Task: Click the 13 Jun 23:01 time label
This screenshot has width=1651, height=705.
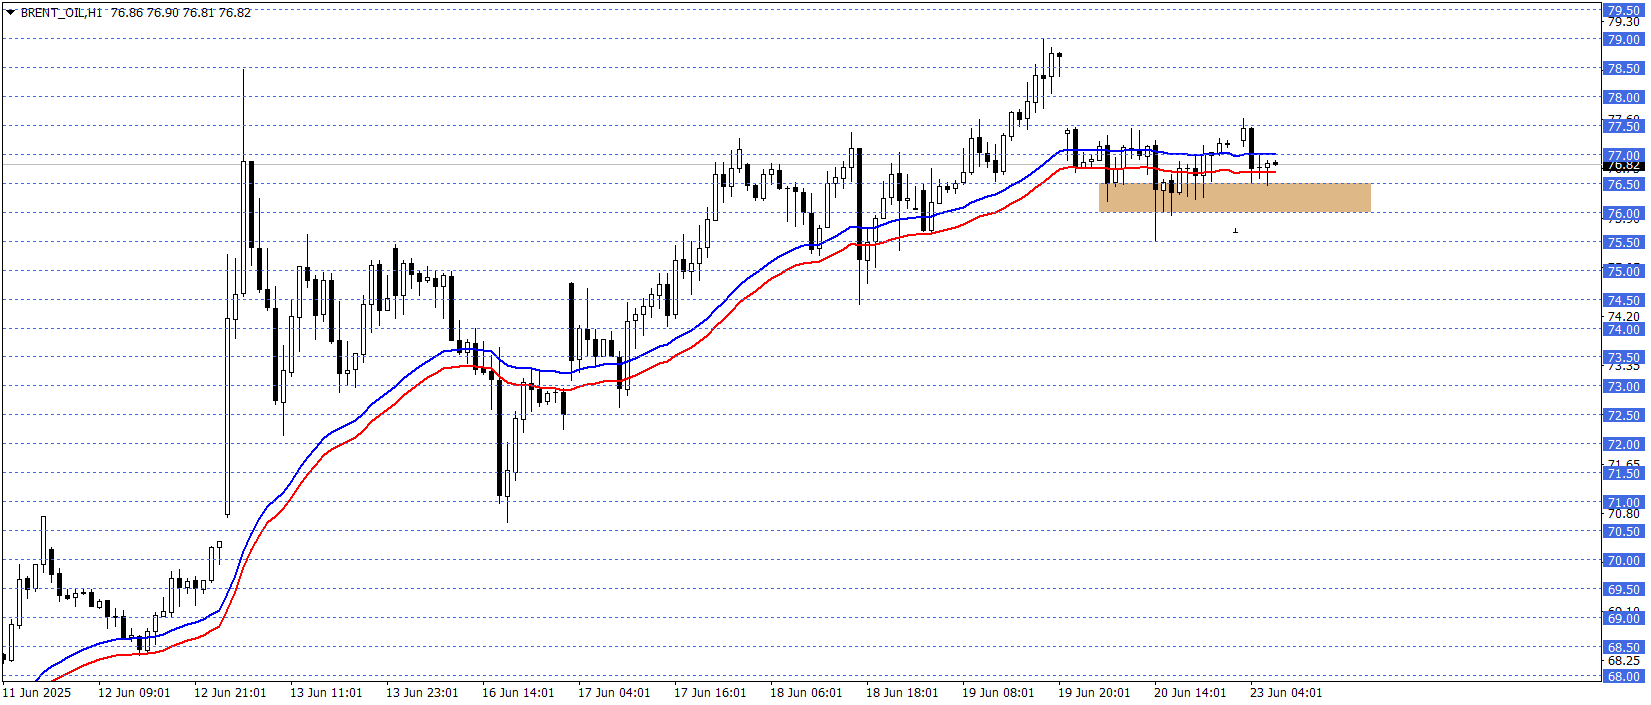Action: tap(422, 692)
